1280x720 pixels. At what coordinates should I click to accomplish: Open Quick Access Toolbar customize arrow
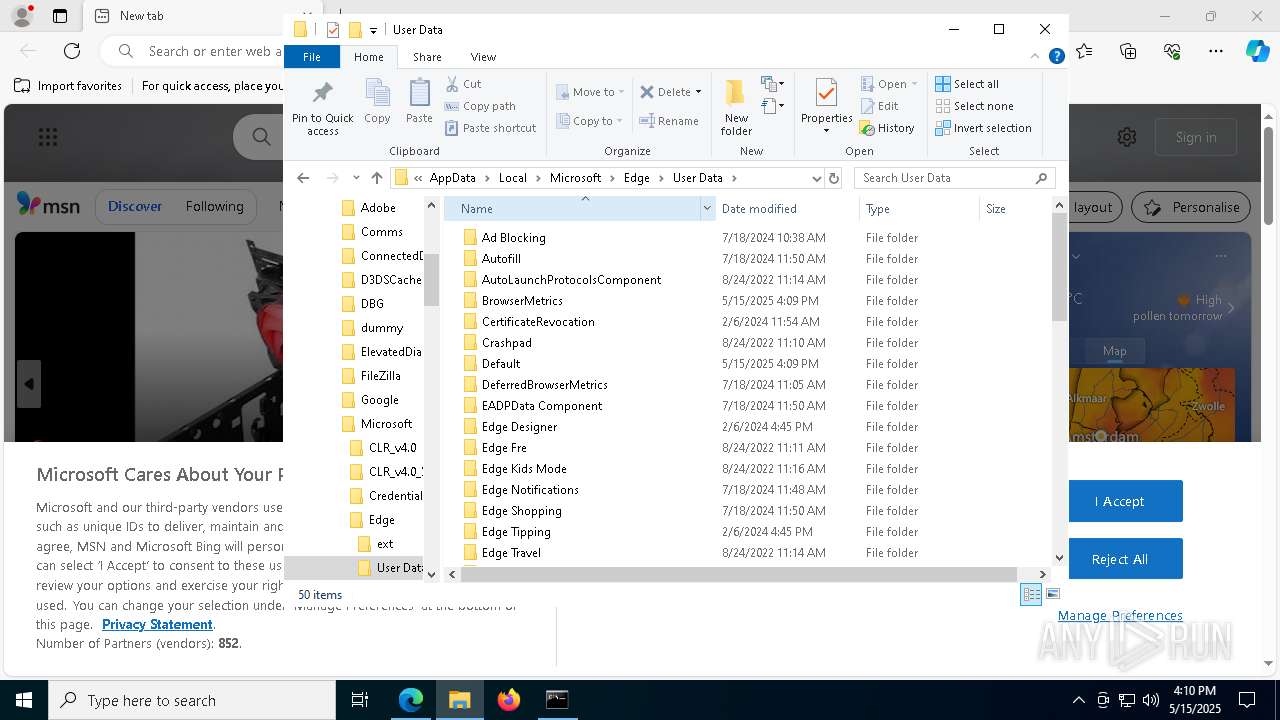point(373,30)
